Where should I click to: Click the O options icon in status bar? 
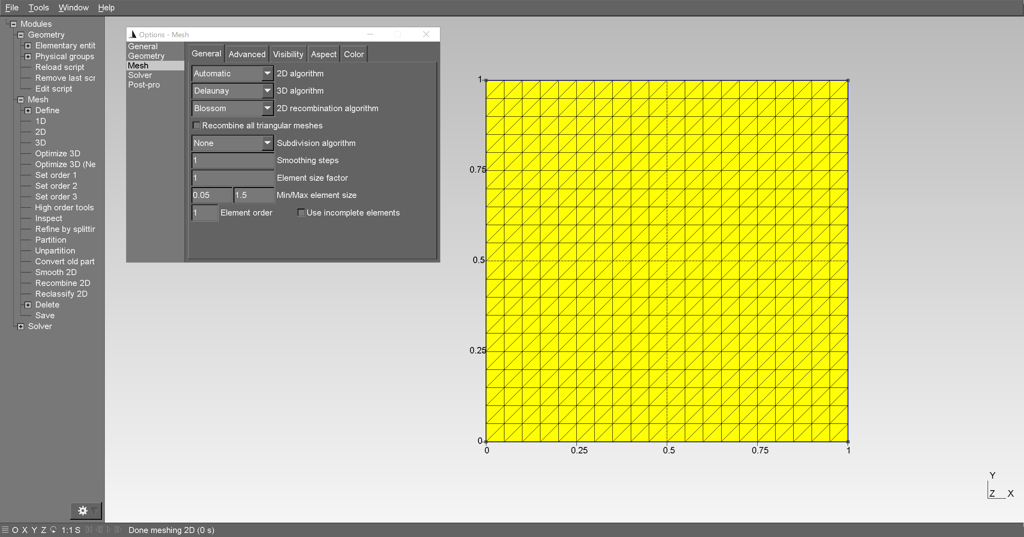(14, 530)
